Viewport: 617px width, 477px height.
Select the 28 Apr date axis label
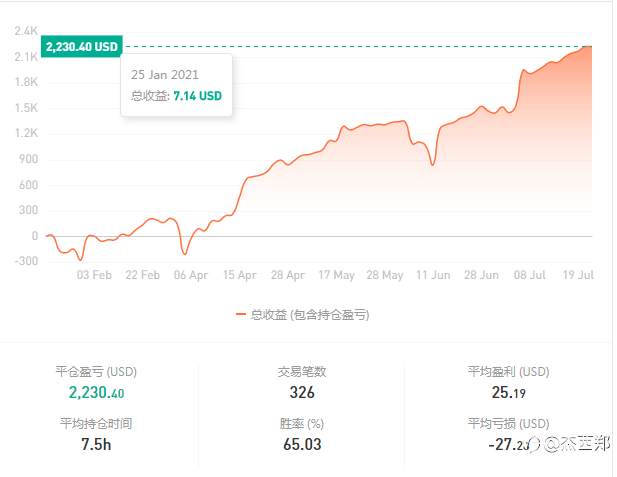[288, 275]
